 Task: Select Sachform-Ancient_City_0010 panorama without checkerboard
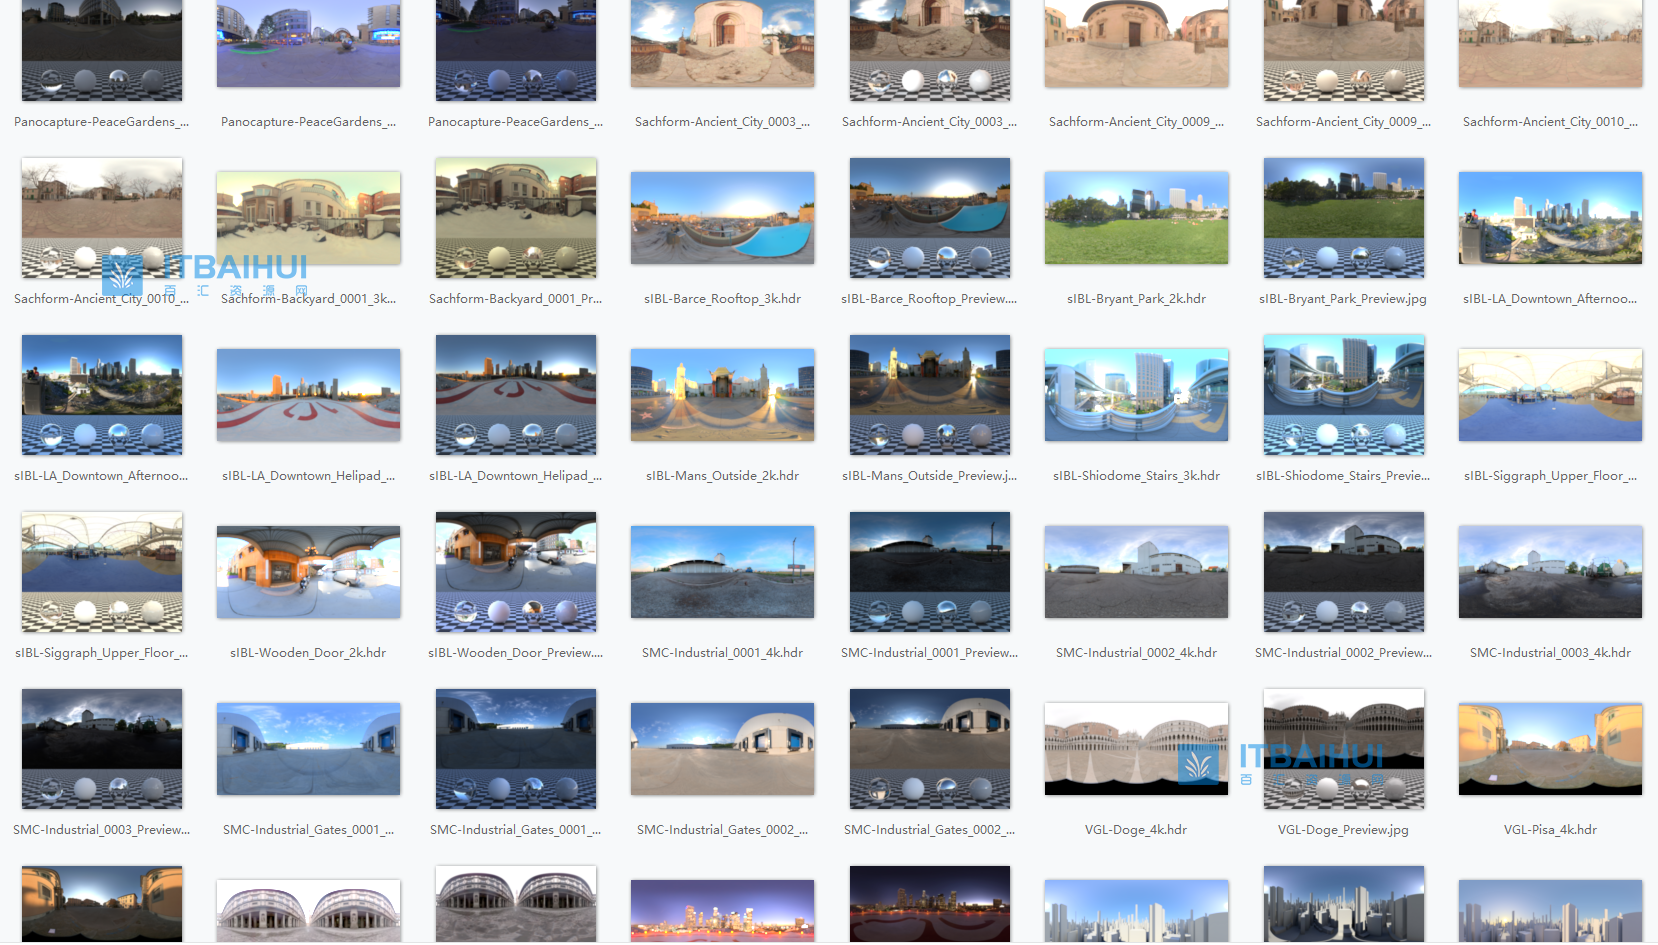[1550, 43]
